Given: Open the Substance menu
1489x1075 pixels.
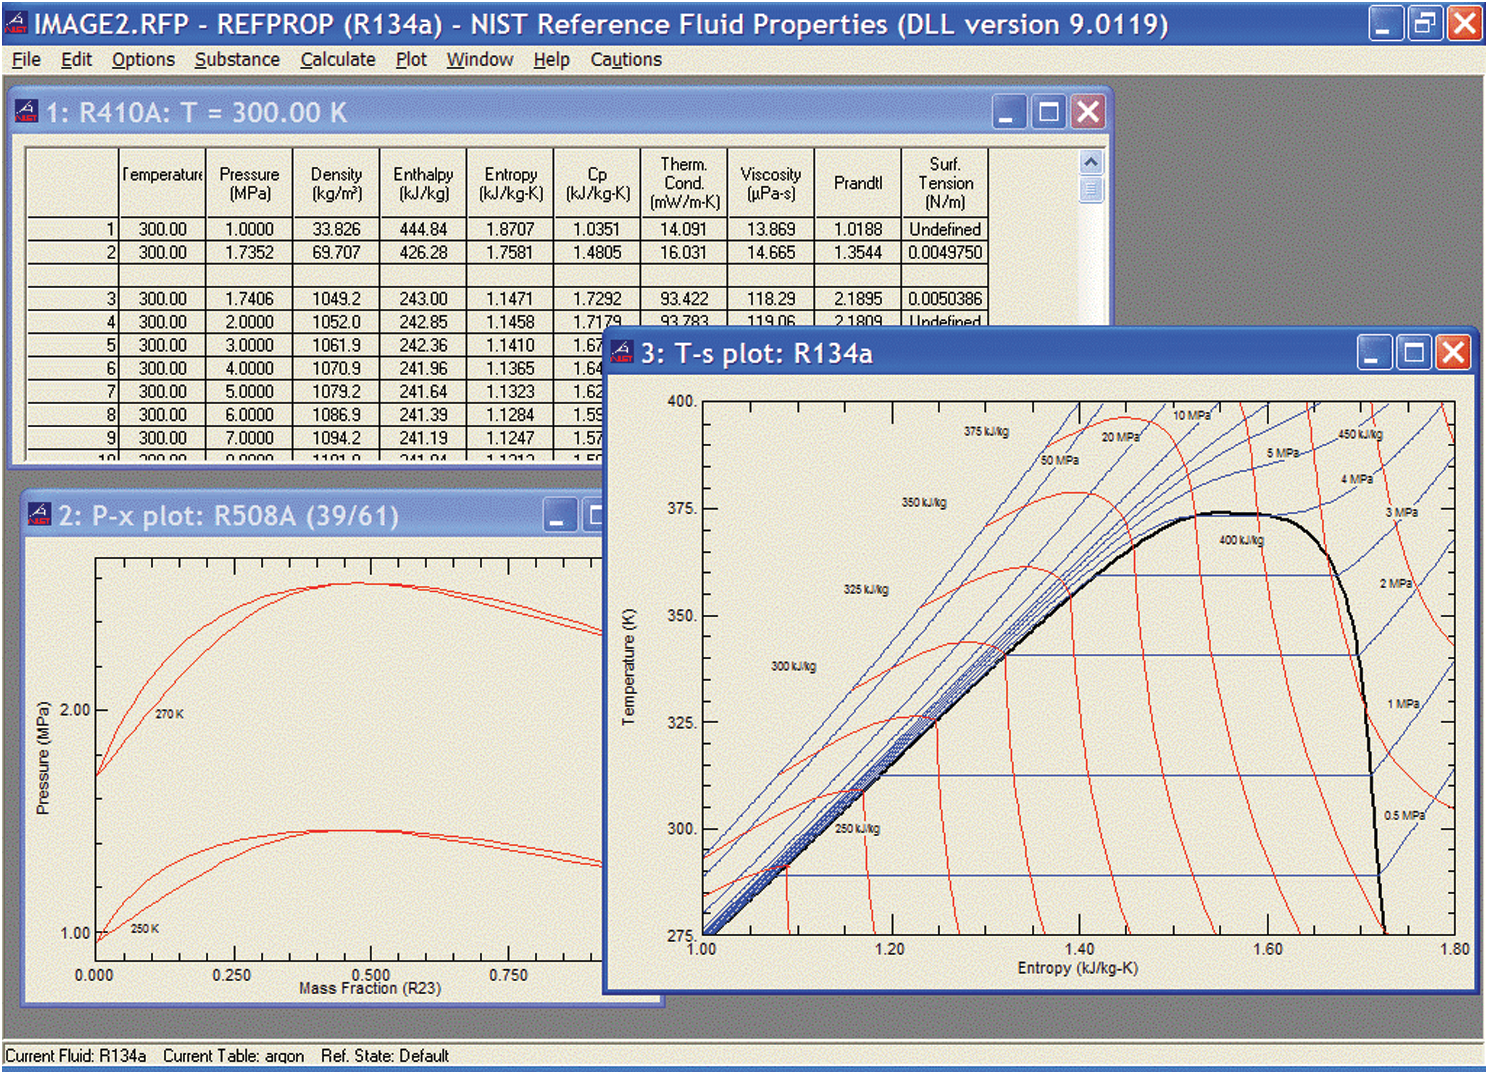Looking at the screenshot, I should pos(237,60).
